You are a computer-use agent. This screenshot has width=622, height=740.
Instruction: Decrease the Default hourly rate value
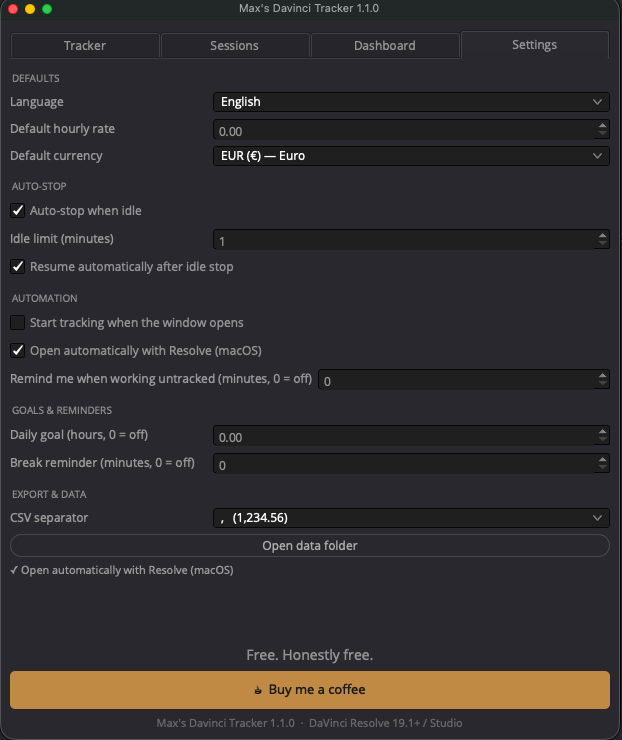tap(603, 134)
